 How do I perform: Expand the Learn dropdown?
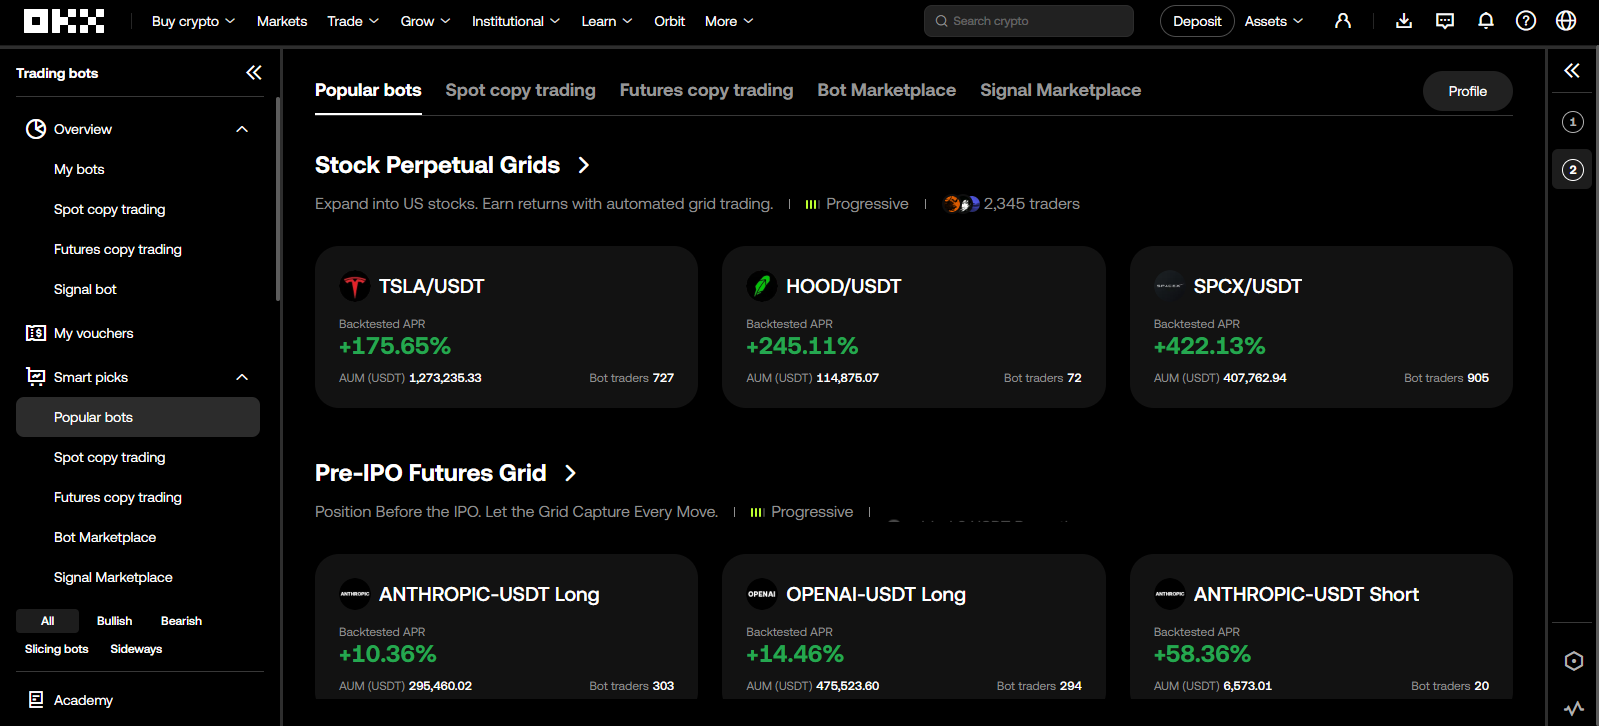607,21
